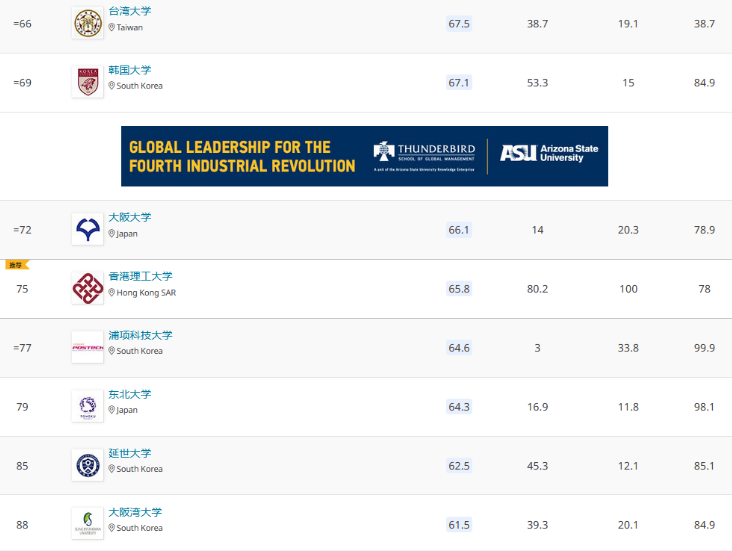
Task: Open the 东北大学 university link
Action: click(x=130, y=395)
